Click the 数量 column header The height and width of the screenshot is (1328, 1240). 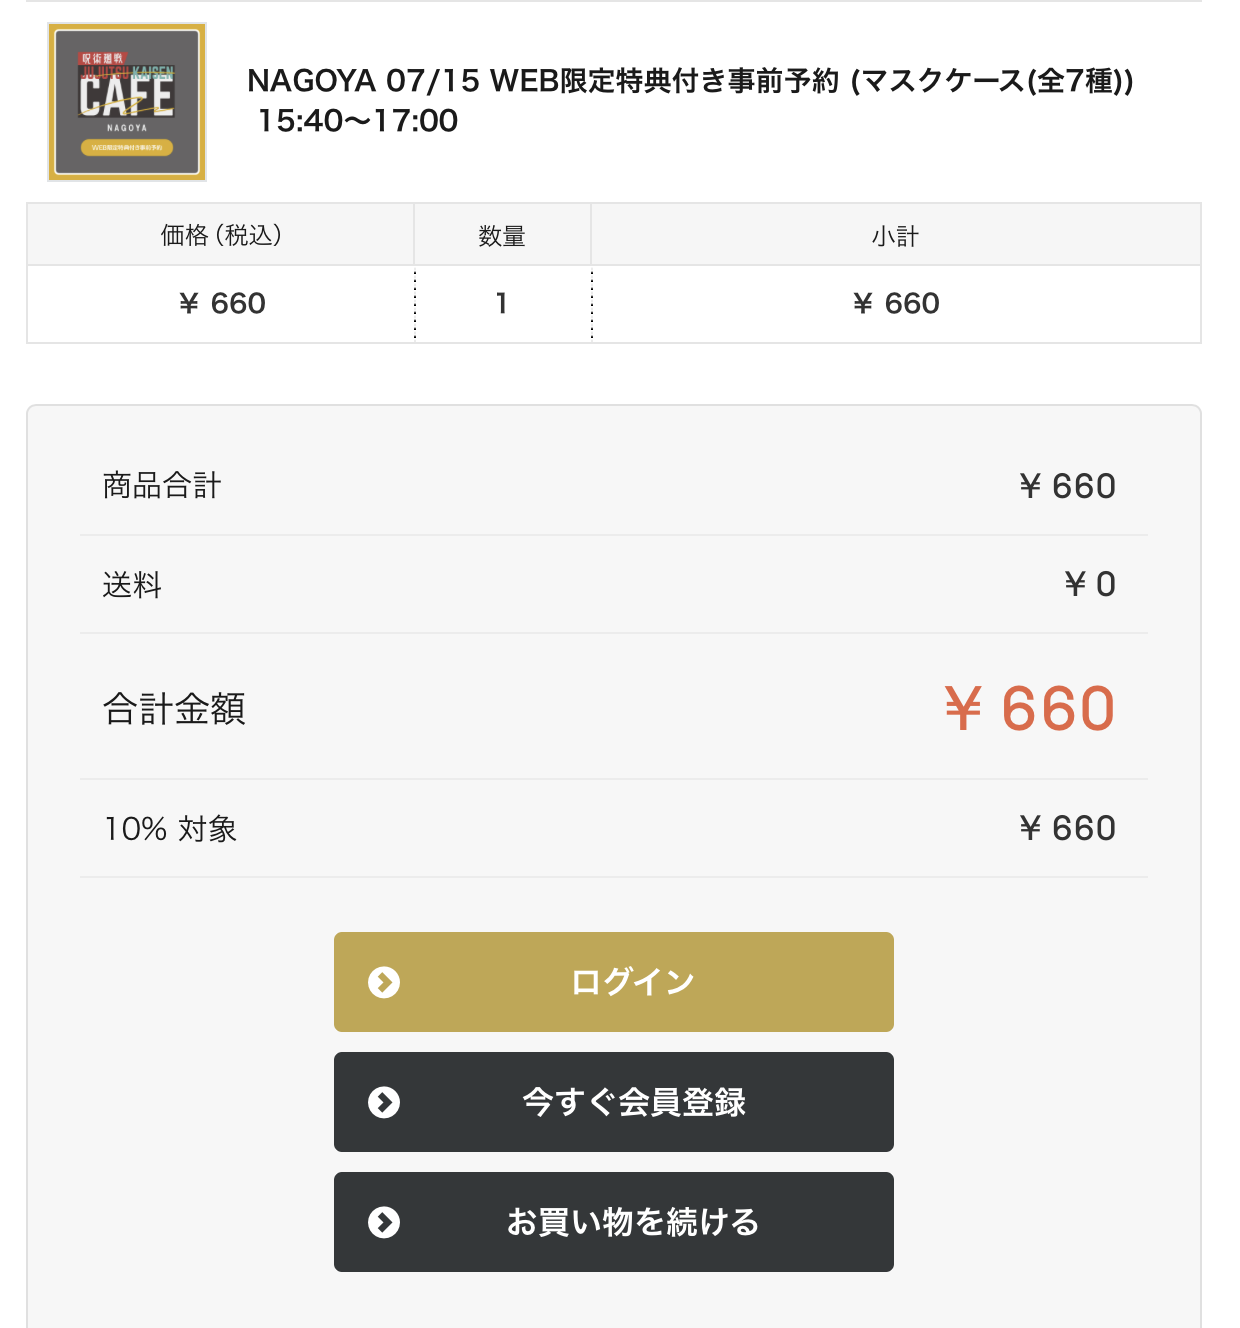pyautogui.click(x=502, y=235)
